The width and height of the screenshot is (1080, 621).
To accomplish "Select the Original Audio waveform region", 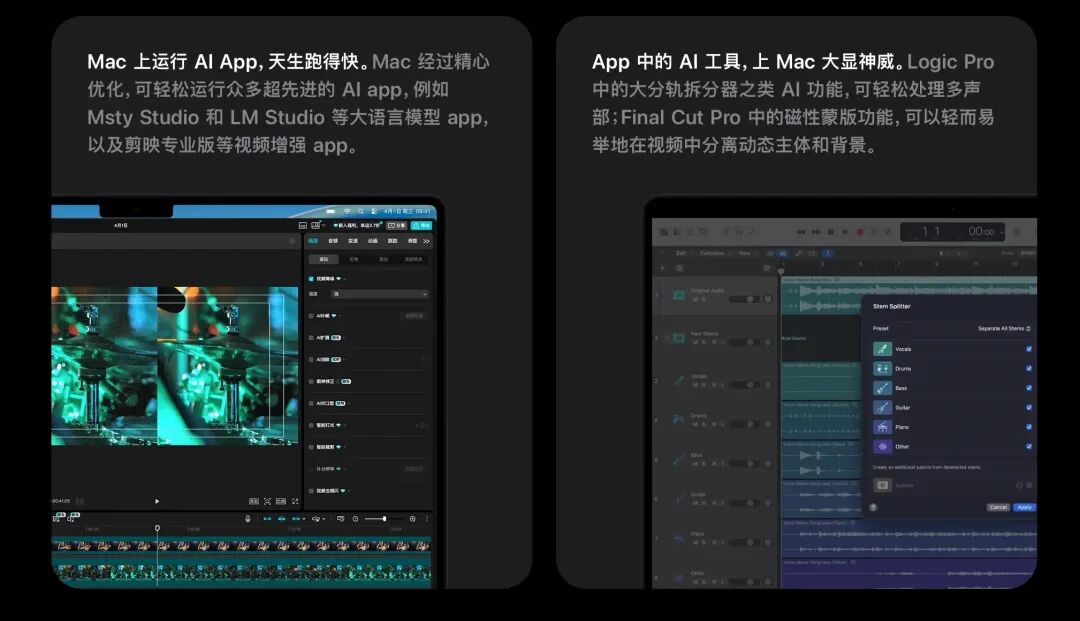I will pyautogui.click(x=909, y=296).
